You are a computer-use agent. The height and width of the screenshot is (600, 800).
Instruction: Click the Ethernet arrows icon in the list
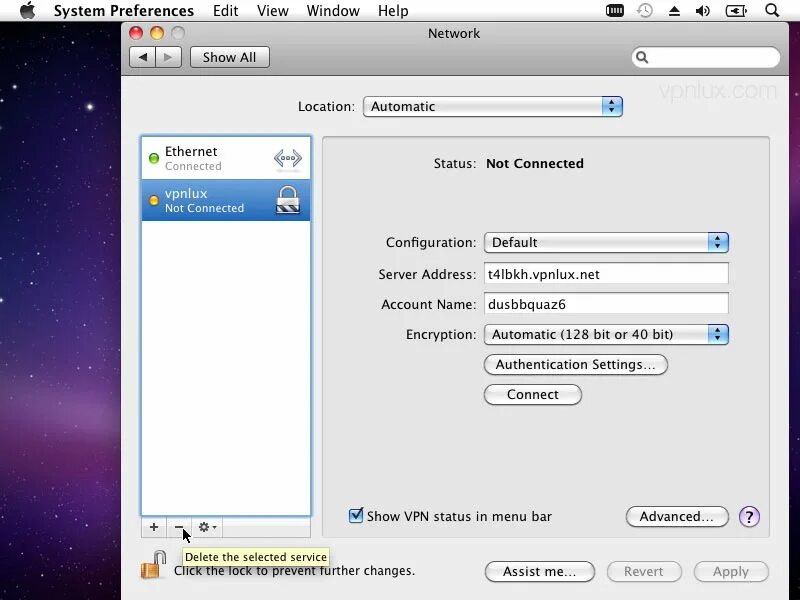click(288, 158)
